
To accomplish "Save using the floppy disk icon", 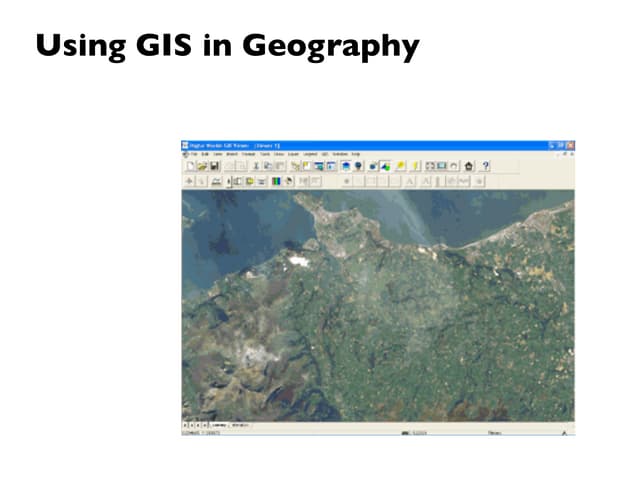I will (213, 166).
